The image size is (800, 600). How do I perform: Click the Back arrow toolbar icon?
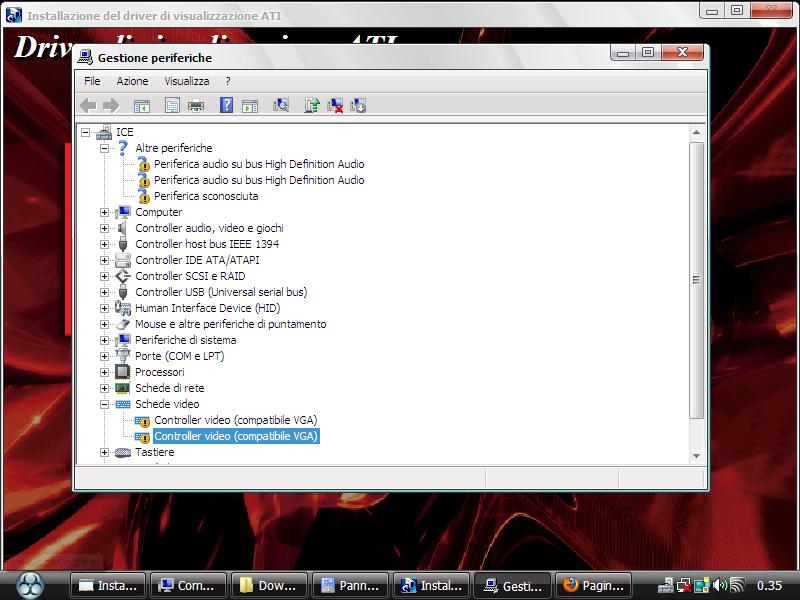point(88,106)
